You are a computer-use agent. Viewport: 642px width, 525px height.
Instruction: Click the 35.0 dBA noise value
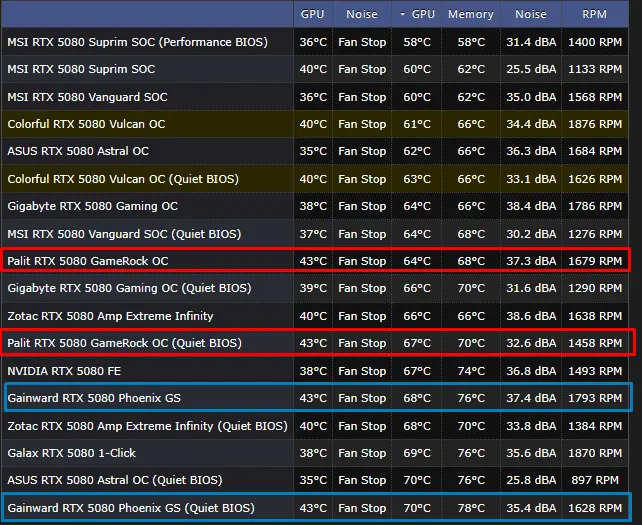[x=531, y=97]
